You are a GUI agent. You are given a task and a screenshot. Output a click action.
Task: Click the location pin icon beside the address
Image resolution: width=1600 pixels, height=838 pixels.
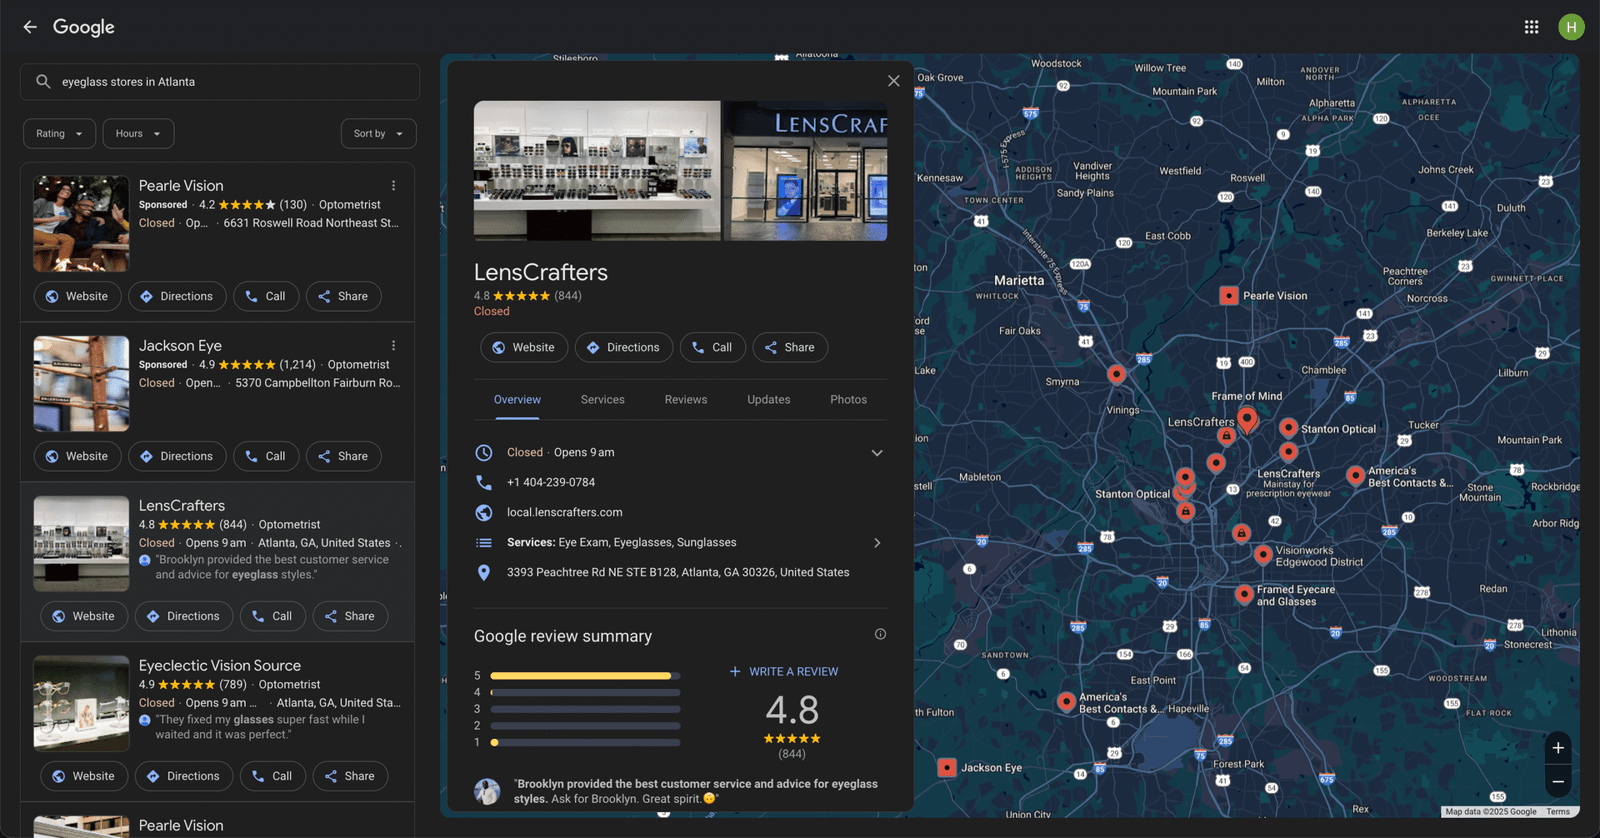coord(484,572)
